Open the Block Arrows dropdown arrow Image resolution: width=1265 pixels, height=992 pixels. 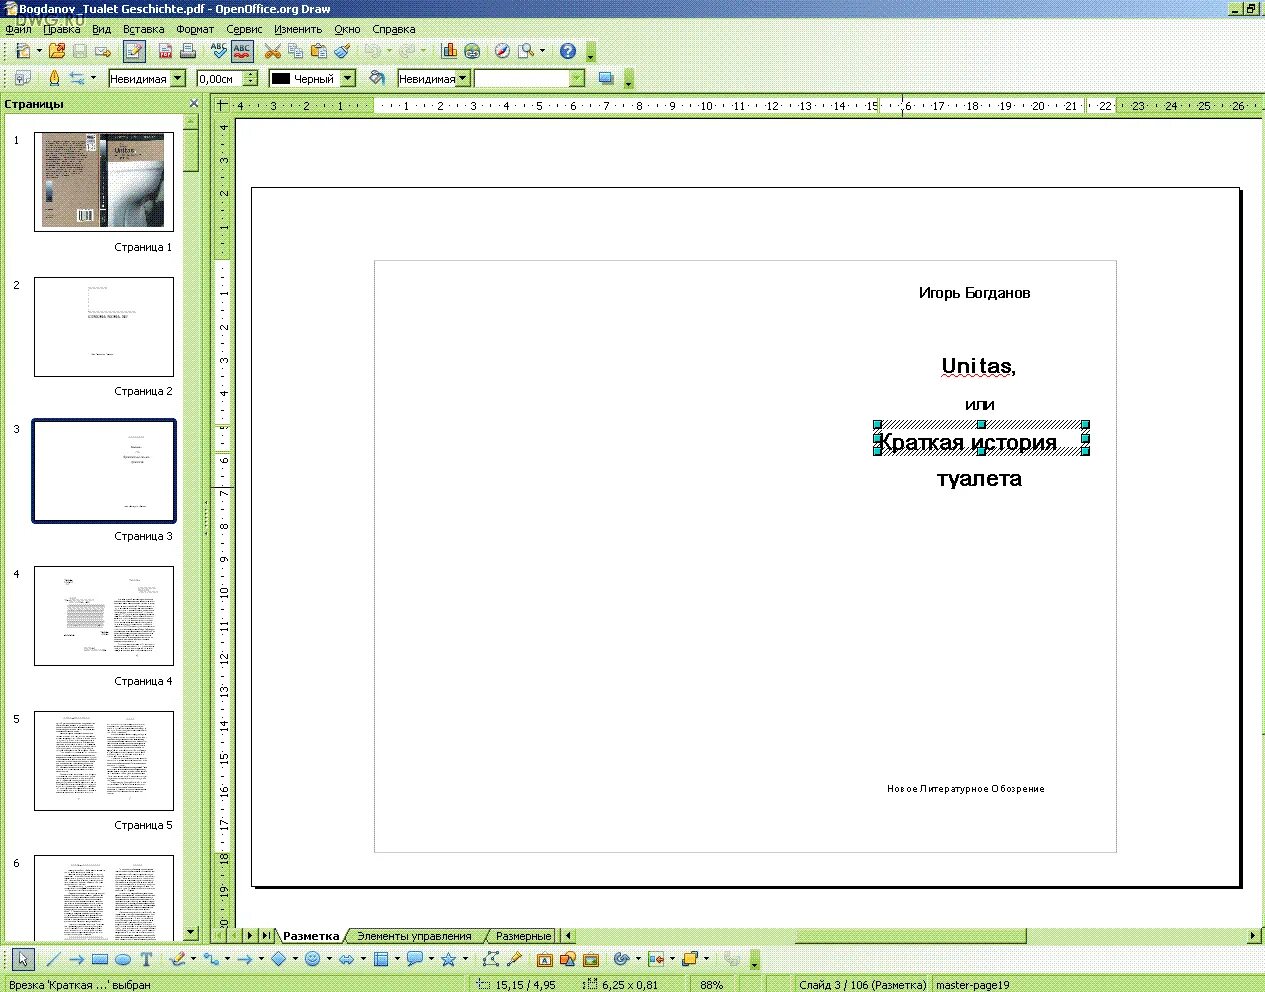point(363,960)
